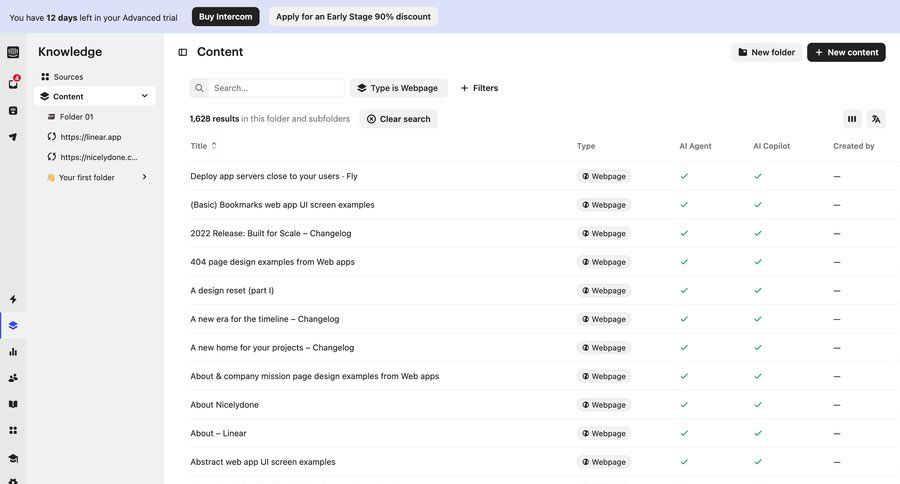Click the Type column header
This screenshot has height=484, width=900.
[x=586, y=146]
